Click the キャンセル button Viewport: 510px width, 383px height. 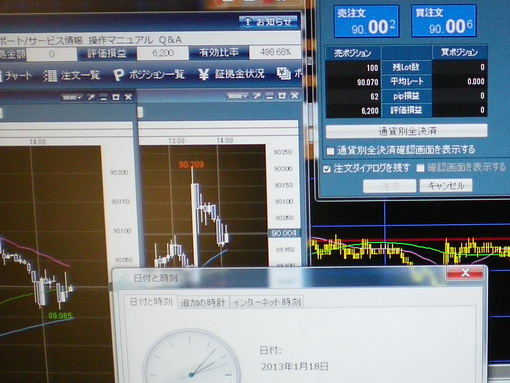click(446, 185)
